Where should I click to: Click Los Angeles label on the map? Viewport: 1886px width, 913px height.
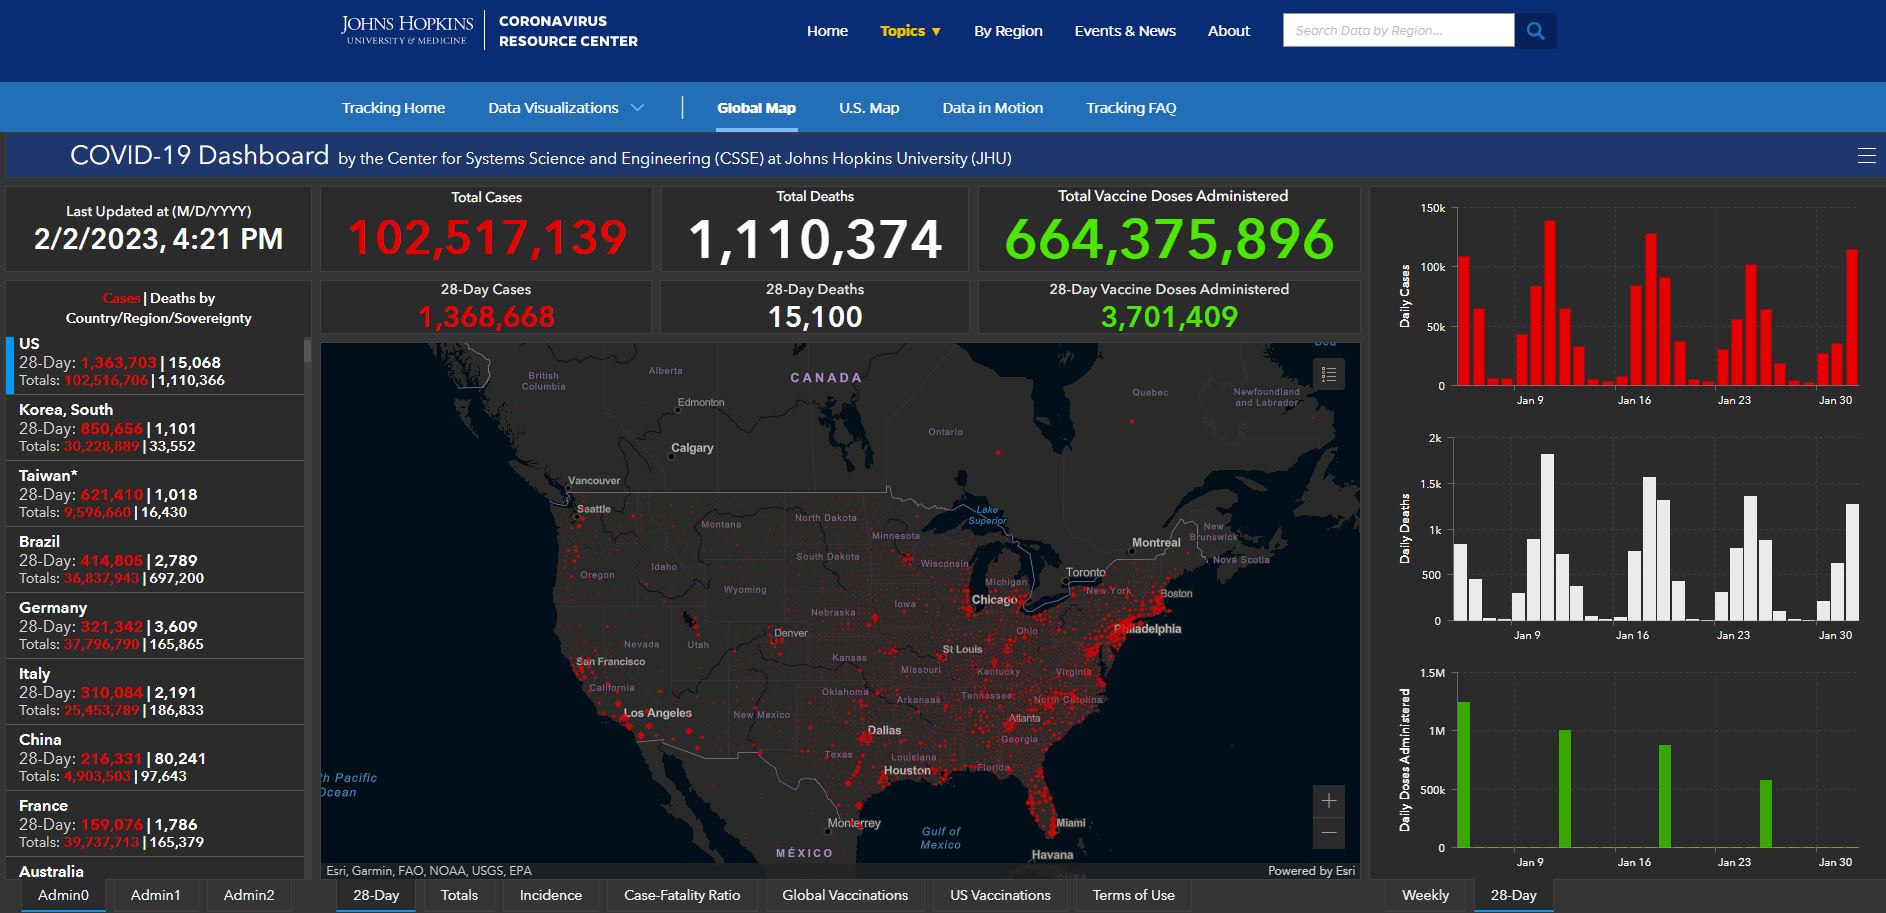pos(658,713)
